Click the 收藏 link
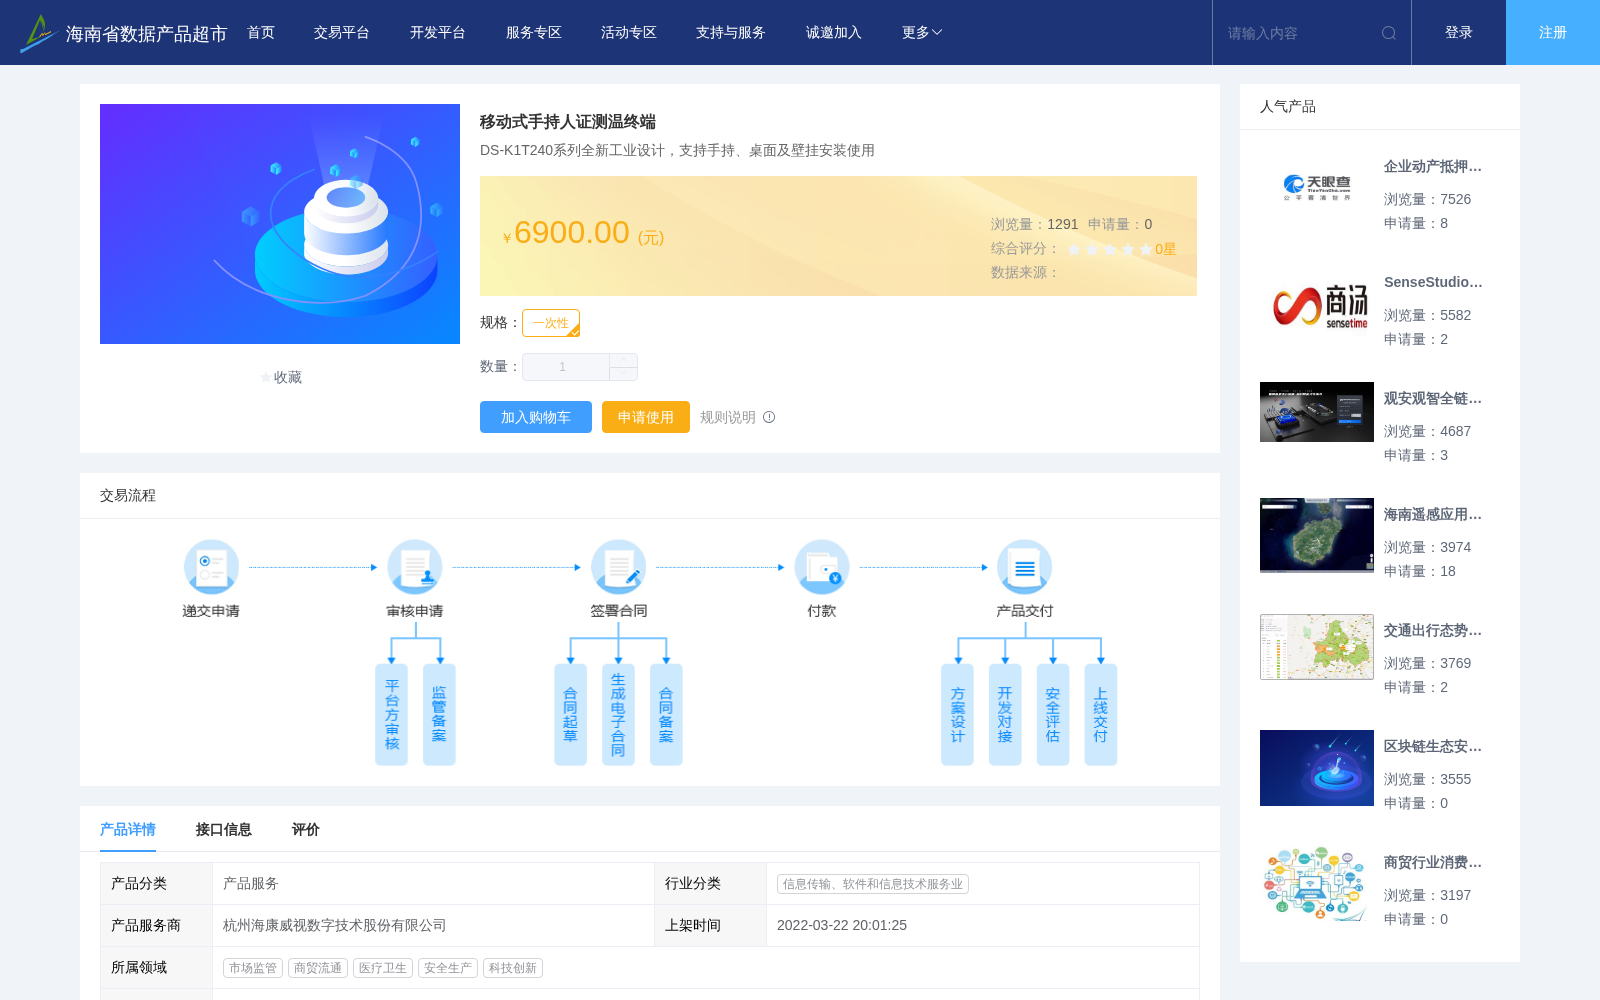 click(288, 377)
